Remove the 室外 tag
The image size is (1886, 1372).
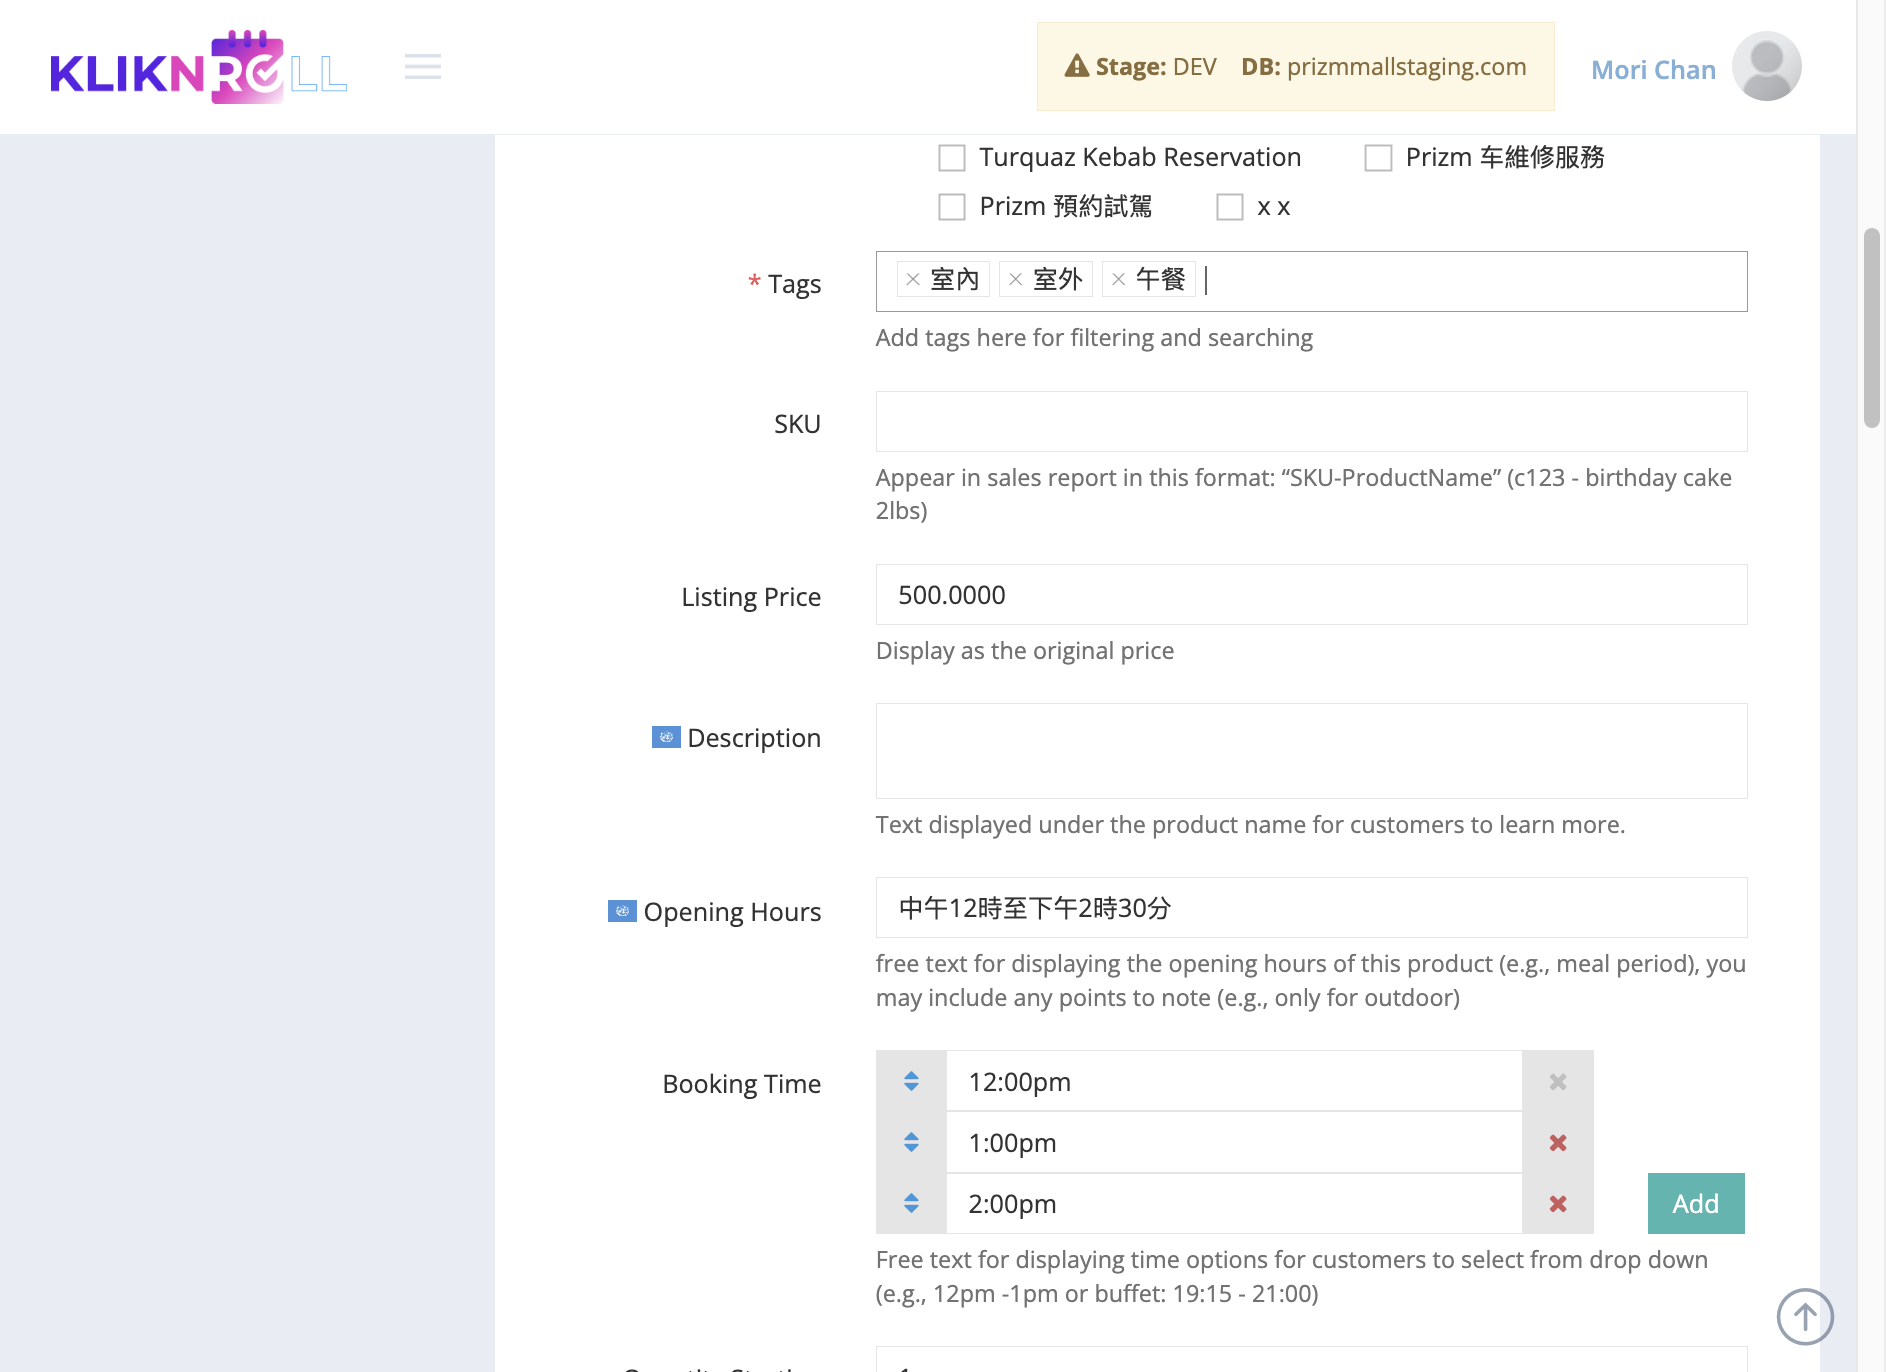click(1015, 280)
